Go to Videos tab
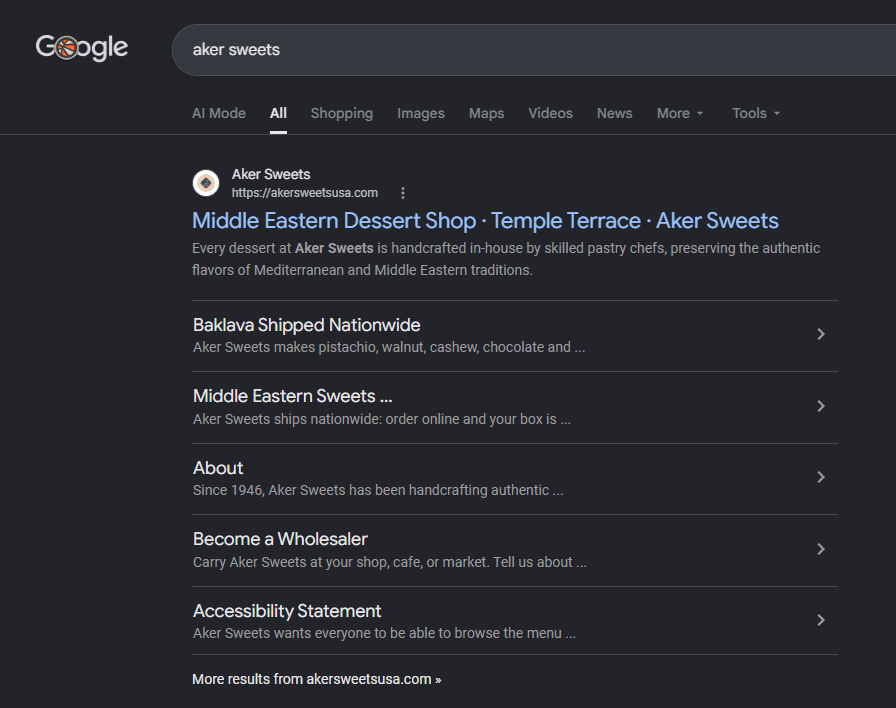896x708 pixels. click(x=550, y=113)
